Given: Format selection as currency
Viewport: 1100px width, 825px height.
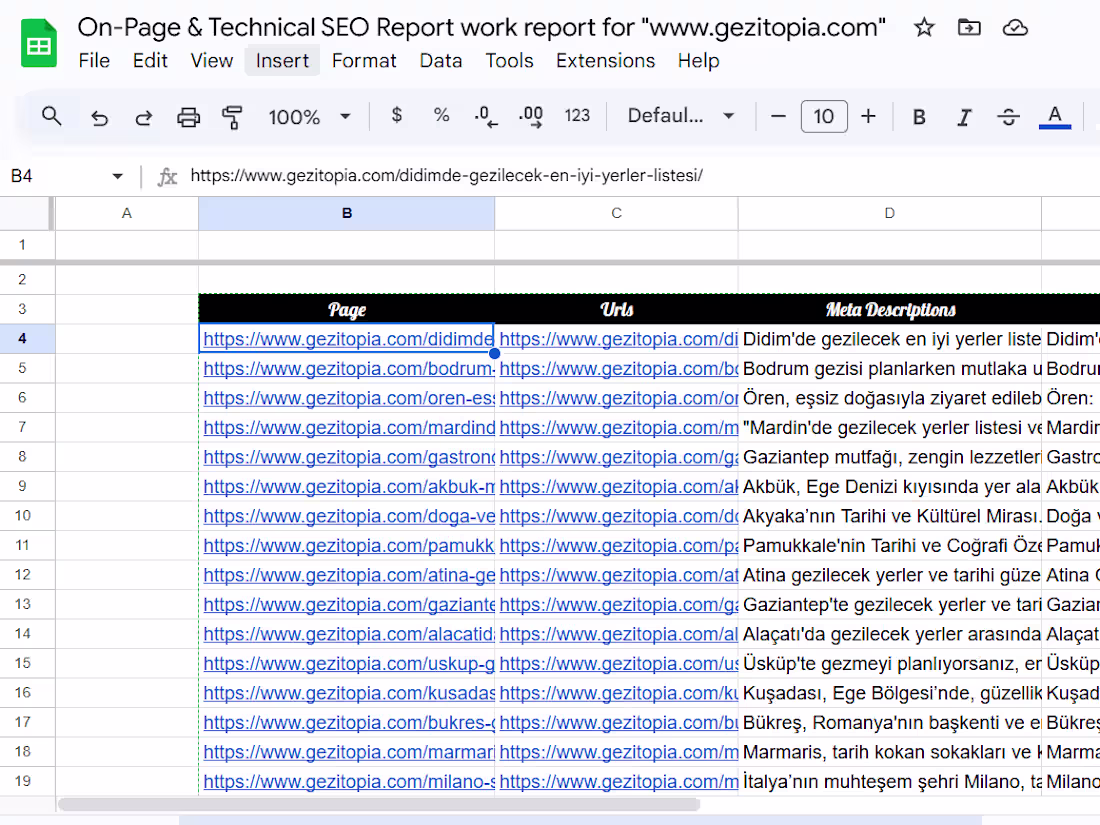Looking at the screenshot, I should (x=396, y=117).
